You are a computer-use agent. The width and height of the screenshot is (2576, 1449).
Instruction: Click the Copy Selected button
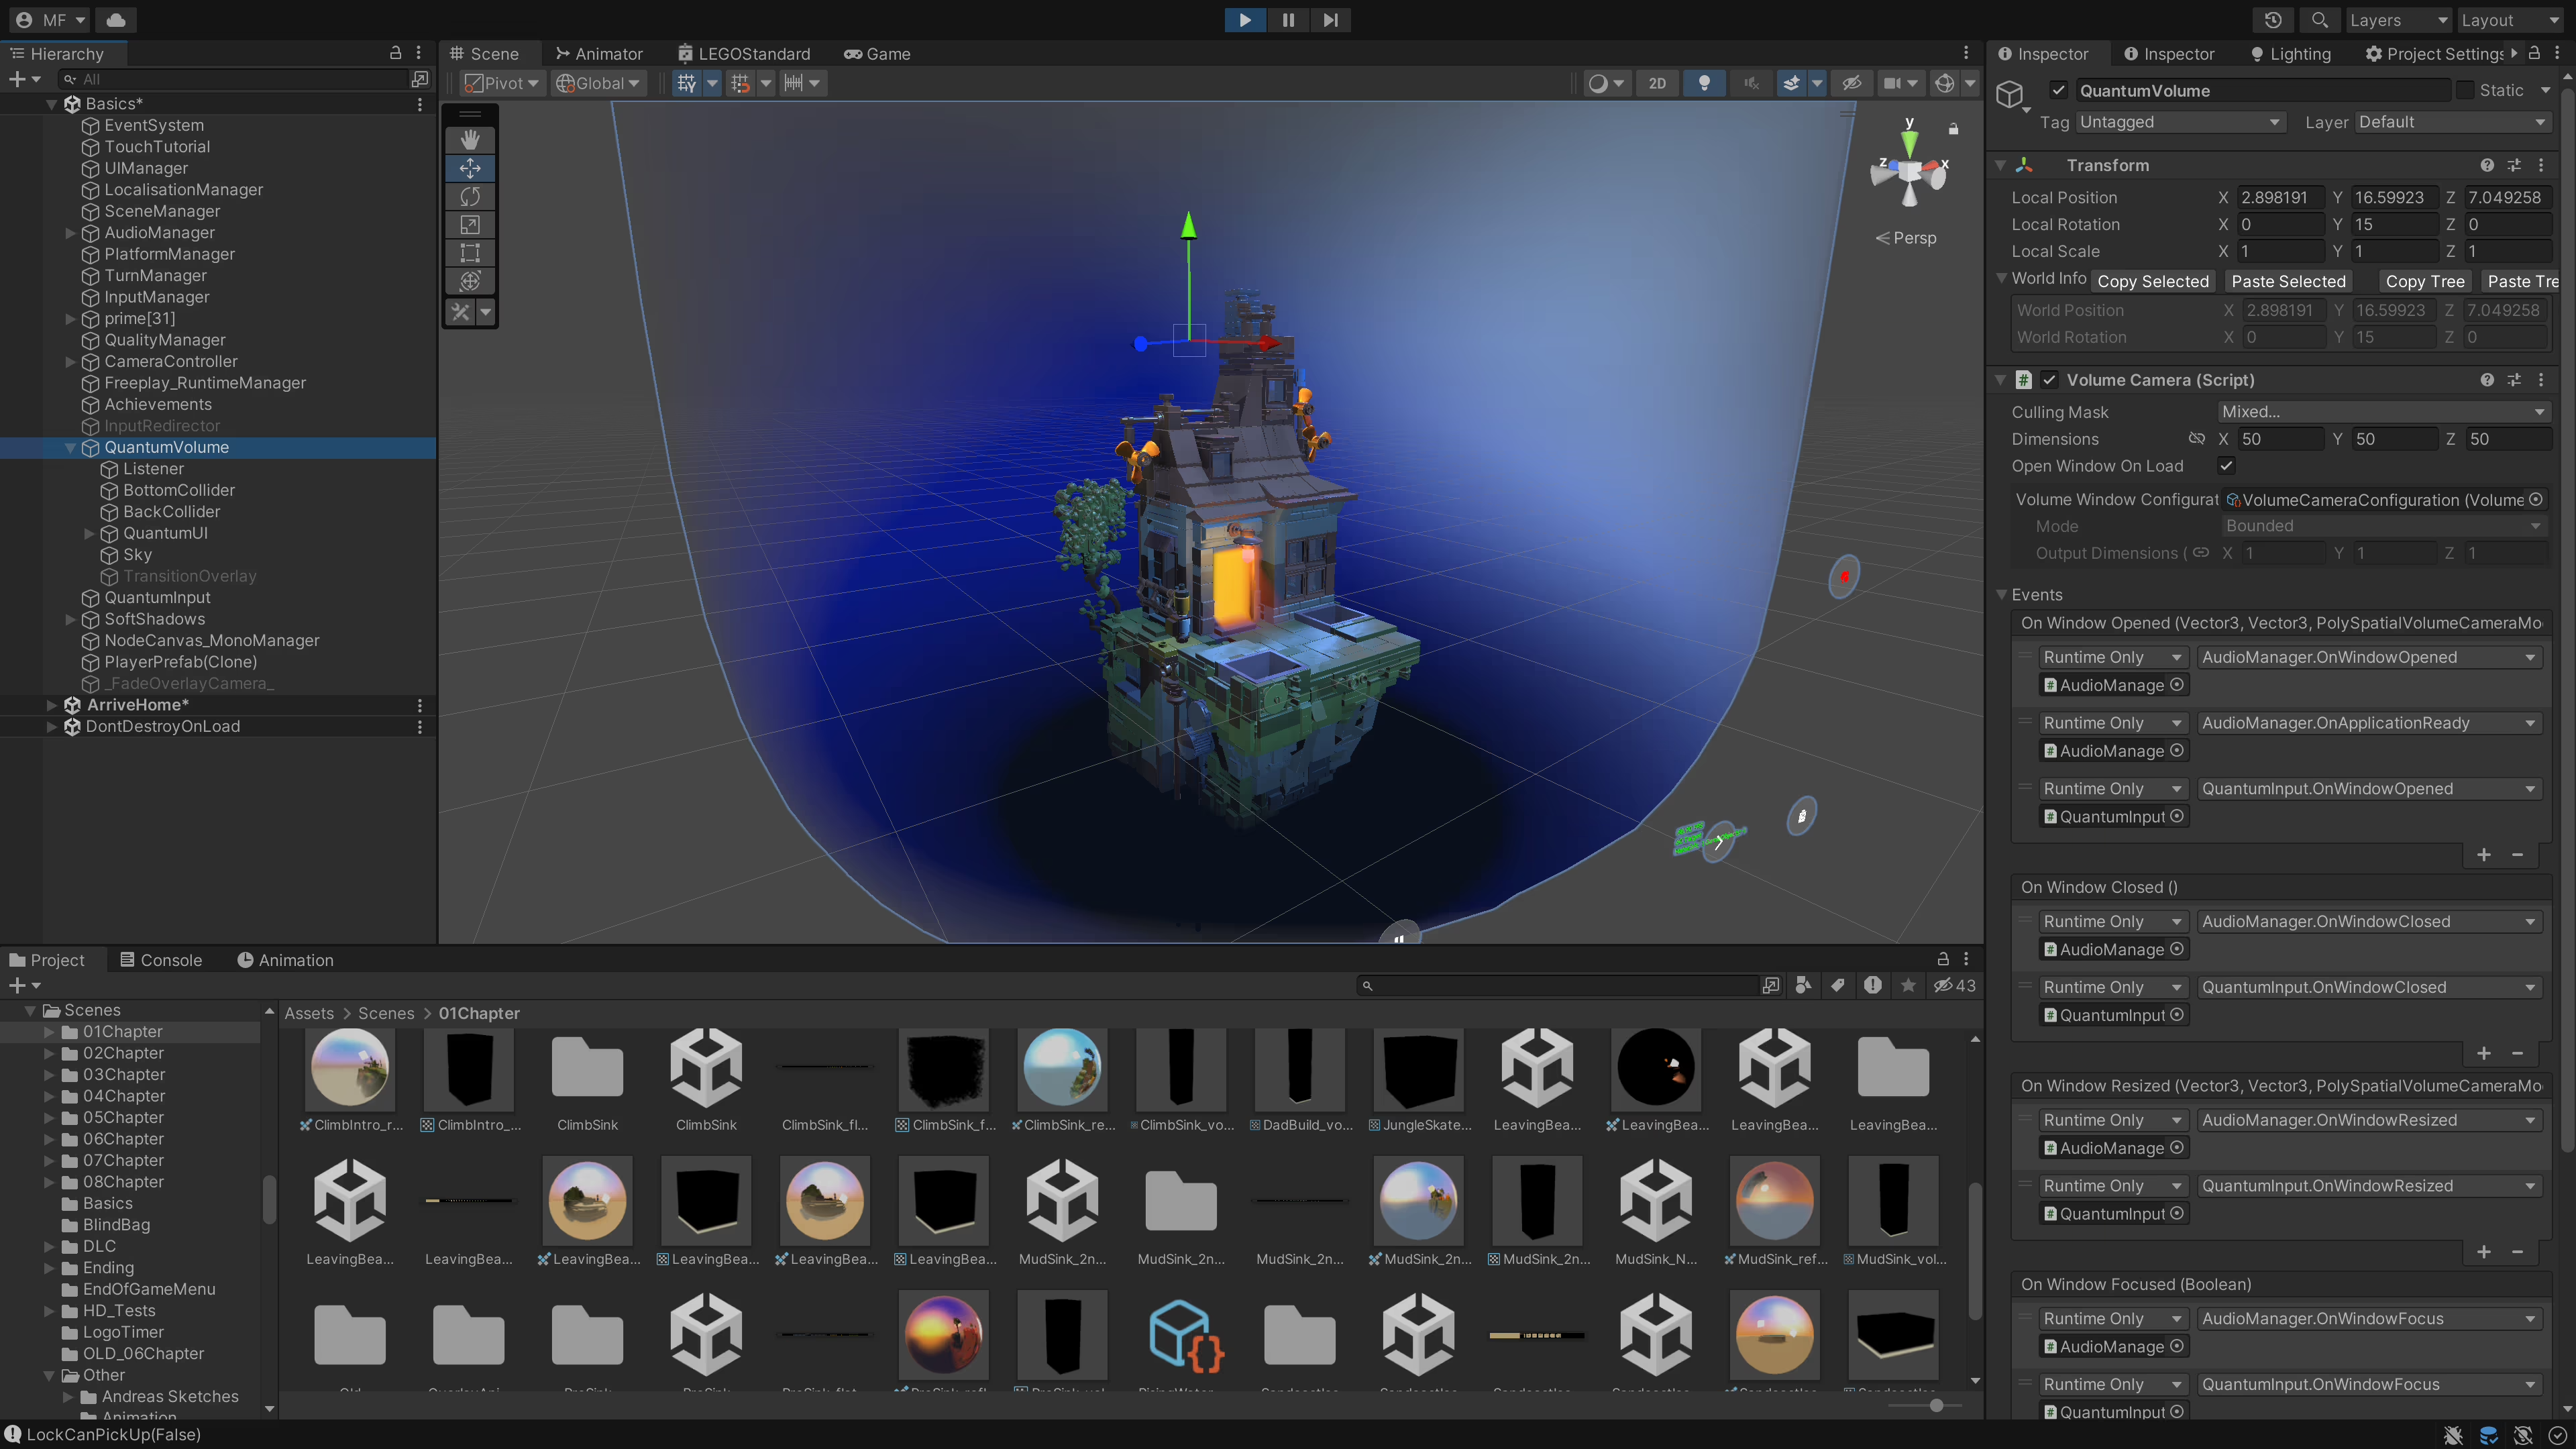click(2152, 282)
